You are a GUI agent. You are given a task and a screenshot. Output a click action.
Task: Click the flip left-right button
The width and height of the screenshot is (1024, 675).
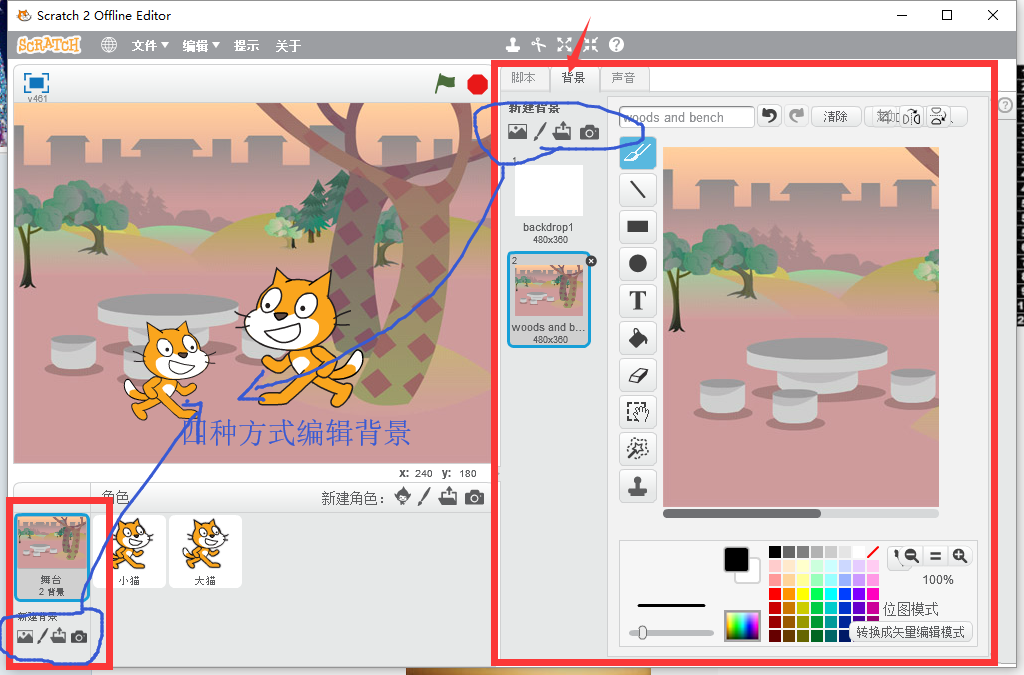[912, 117]
